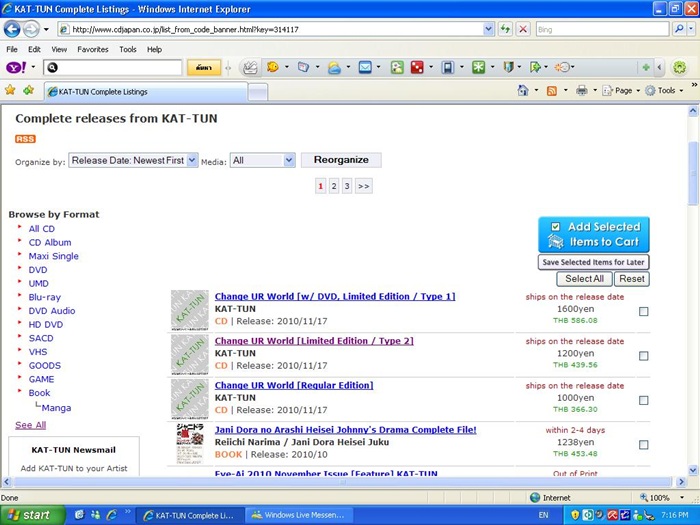Image resolution: width=700 pixels, height=525 pixels.
Task: Open Change UR World Regular Edition link
Action: [294, 385]
